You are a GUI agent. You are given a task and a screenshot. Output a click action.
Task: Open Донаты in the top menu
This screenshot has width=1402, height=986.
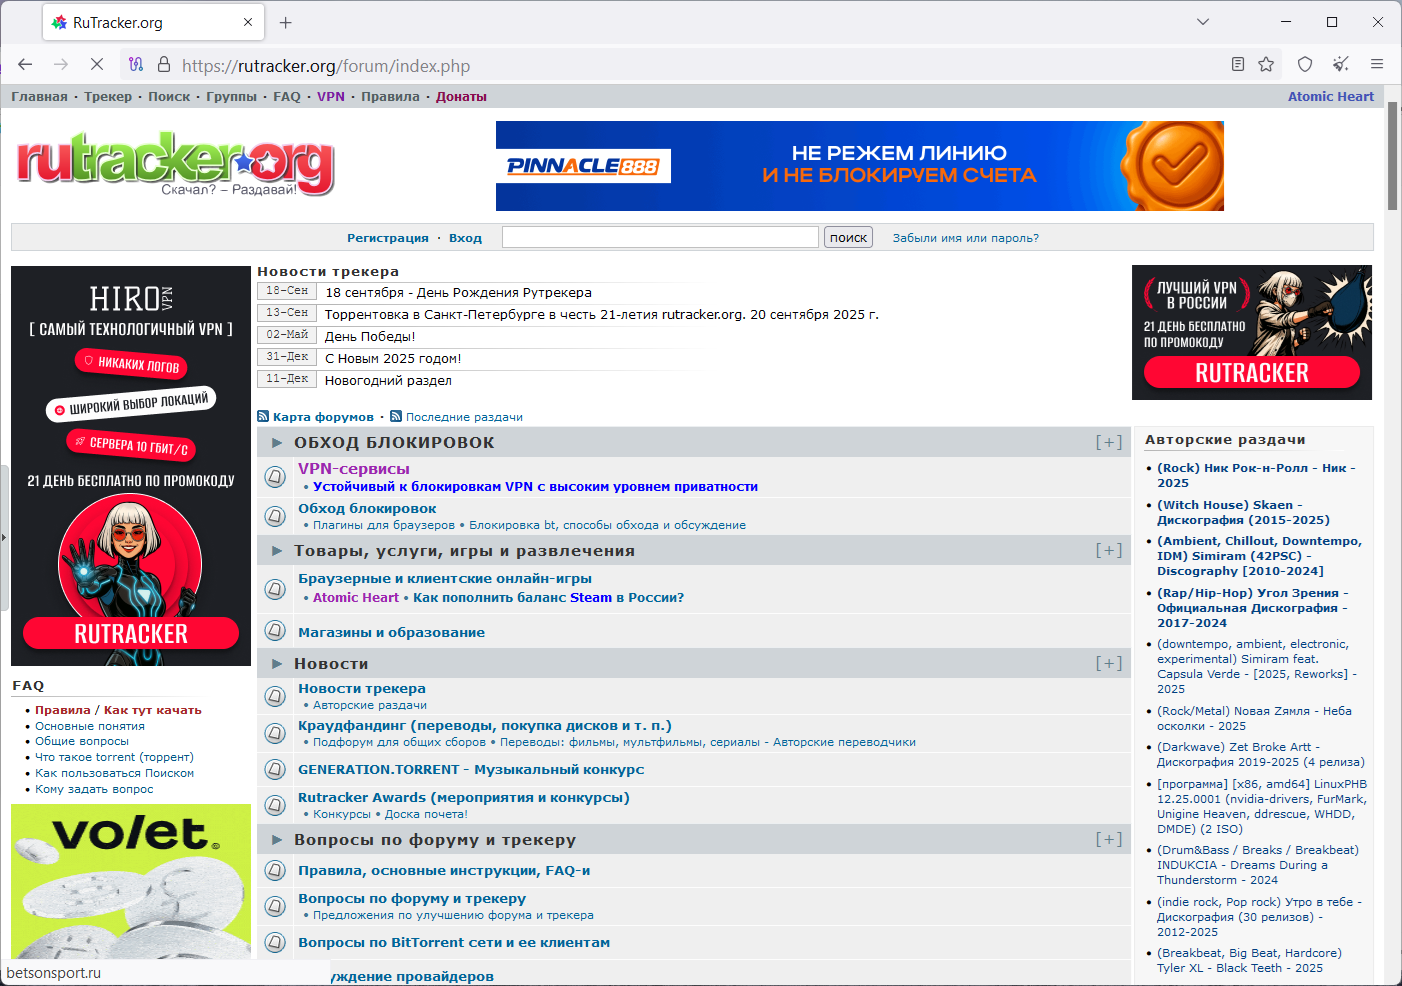(461, 97)
